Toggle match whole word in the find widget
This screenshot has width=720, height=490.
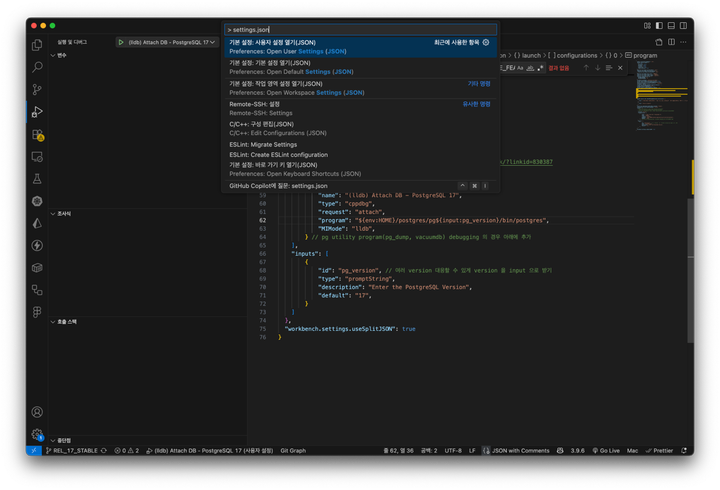(530, 68)
